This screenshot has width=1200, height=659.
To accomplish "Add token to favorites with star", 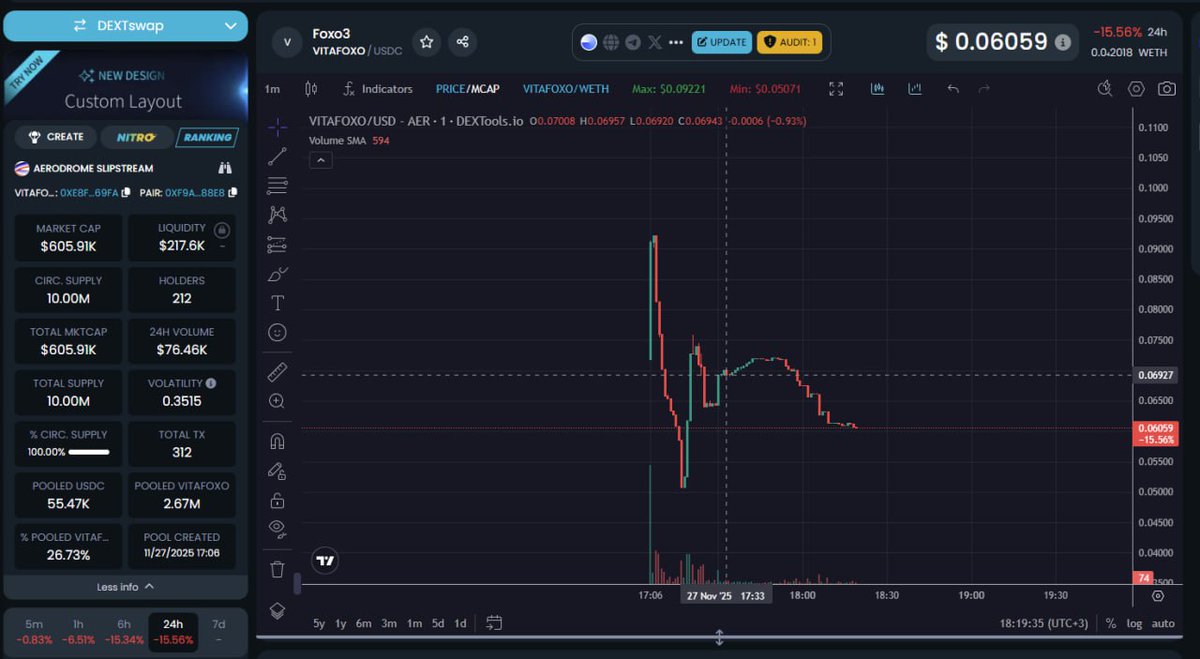I will pos(427,42).
